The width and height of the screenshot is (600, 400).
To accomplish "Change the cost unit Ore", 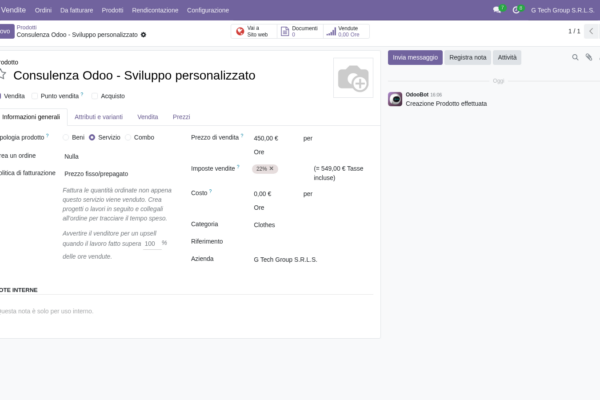I will [x=259, y=207].
